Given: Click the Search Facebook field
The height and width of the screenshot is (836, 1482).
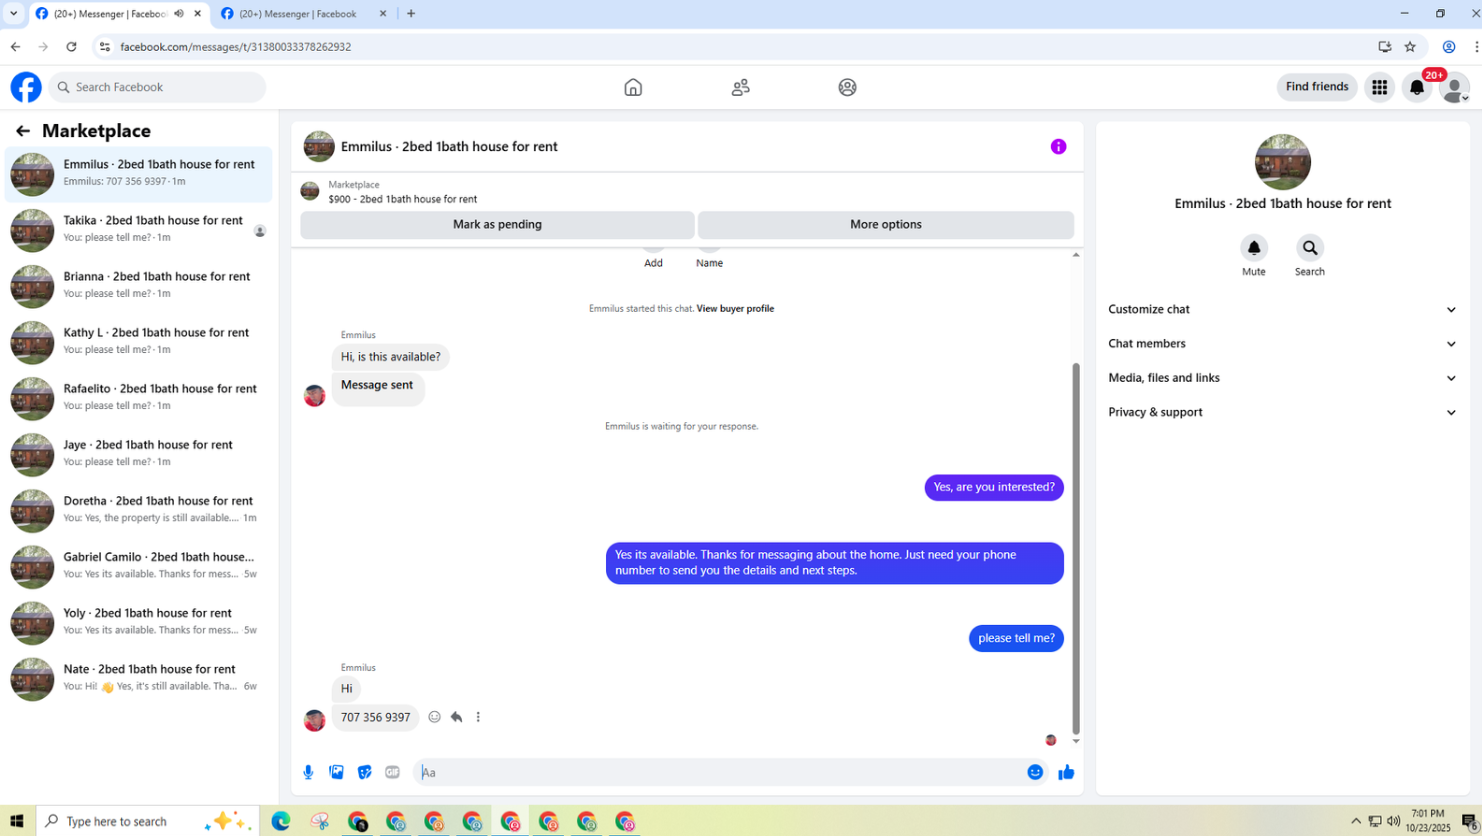Looking at the screenshot, I should tap(157, 87).
